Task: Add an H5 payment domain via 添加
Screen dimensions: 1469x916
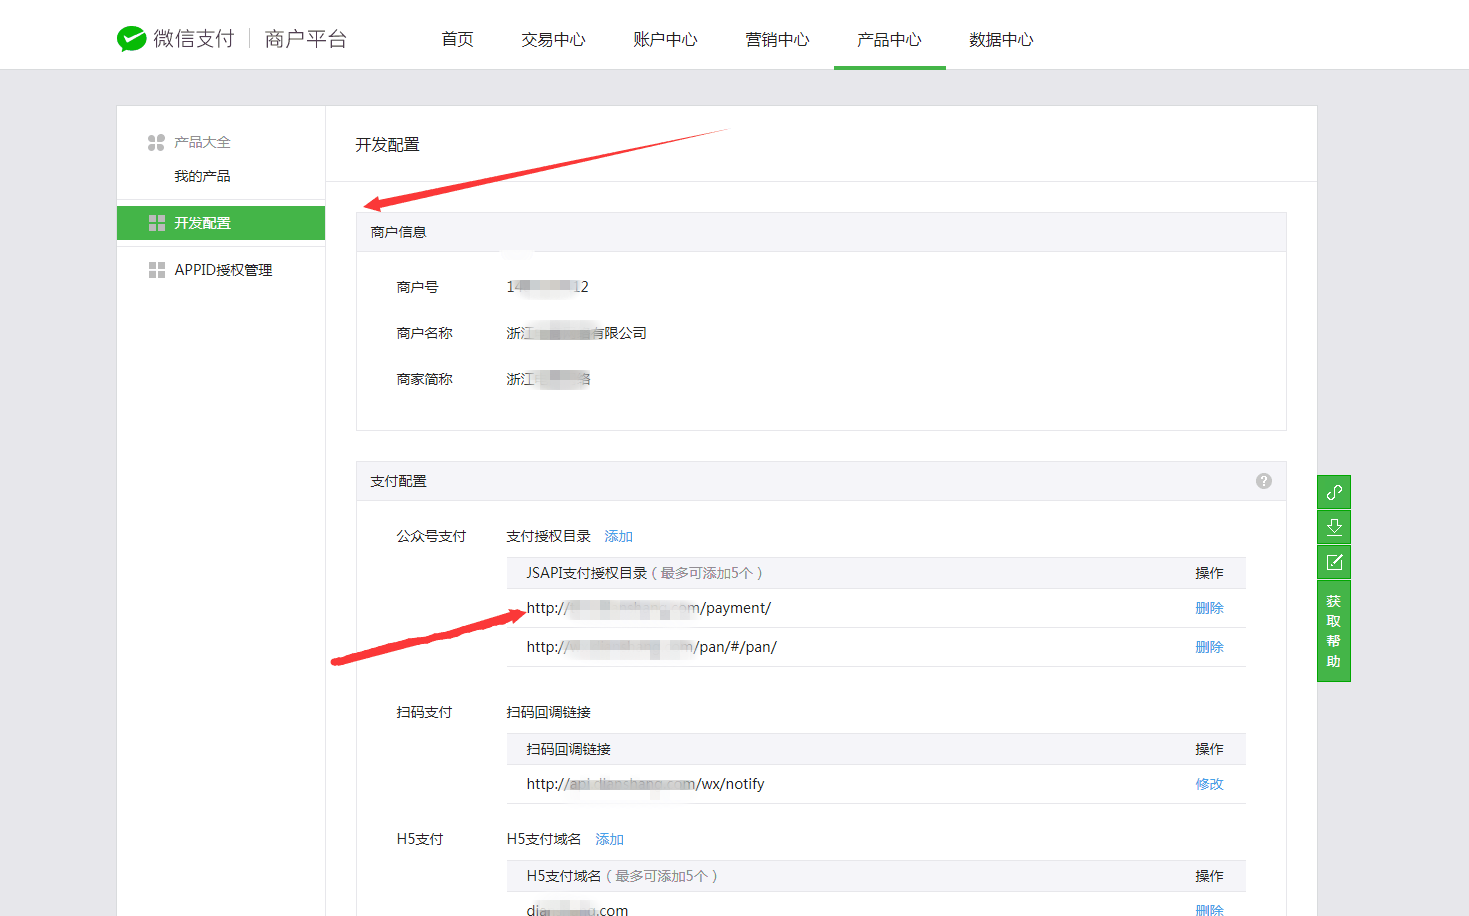Action: tap(609, 839)
